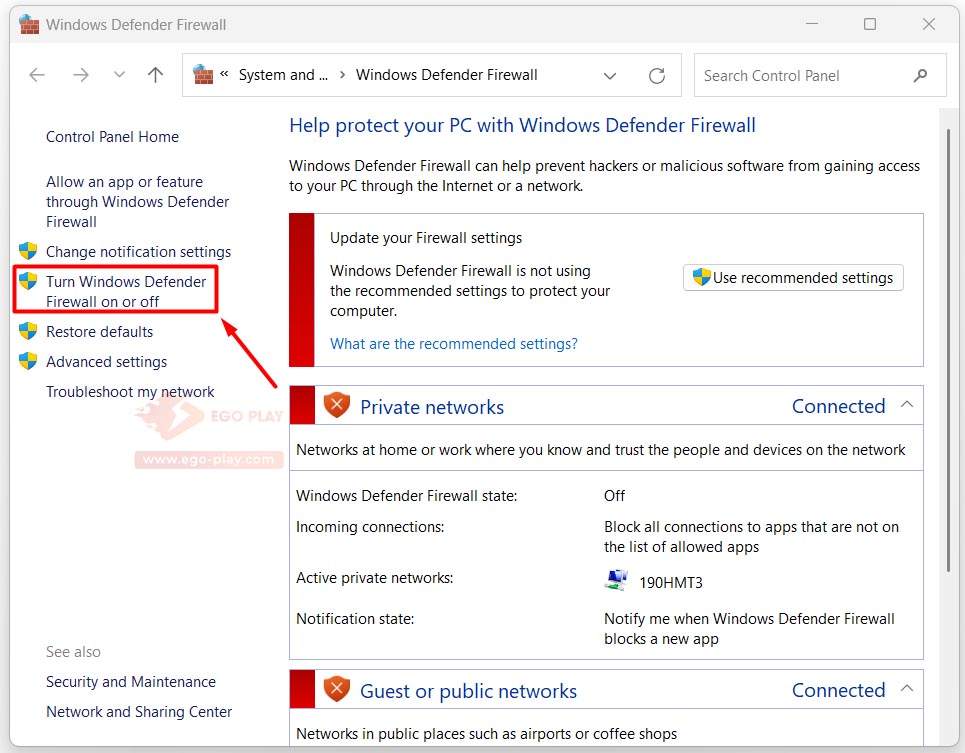Click 'Windows Defender Firewall state:' label
The image size is (965, 753).
tap(407, 496)
